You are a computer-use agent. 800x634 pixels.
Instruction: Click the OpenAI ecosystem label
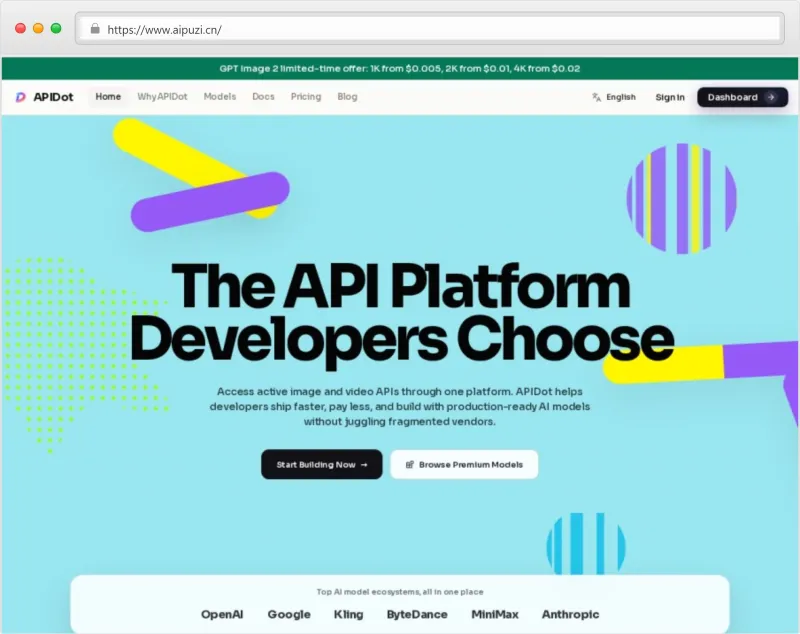pos(222,614)
